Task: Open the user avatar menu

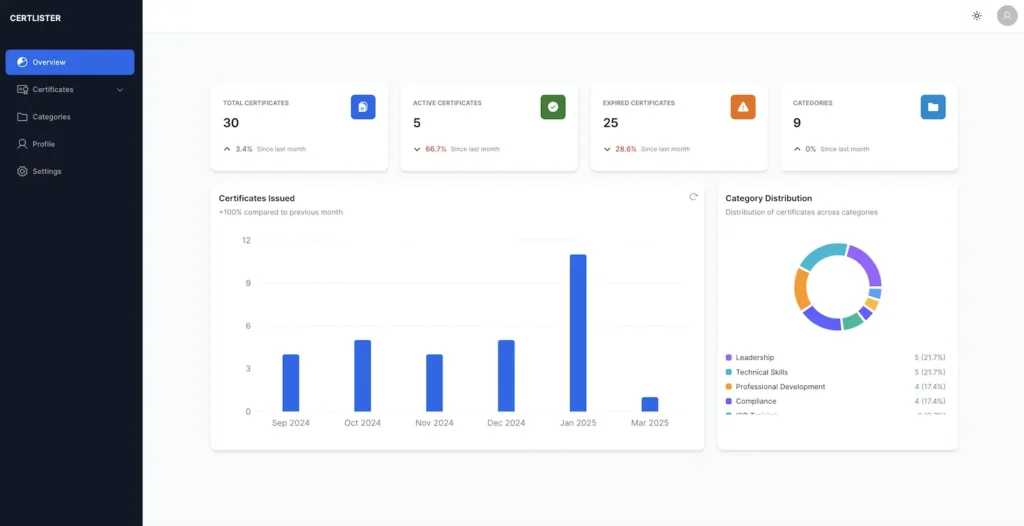Action: point(1007,16)
